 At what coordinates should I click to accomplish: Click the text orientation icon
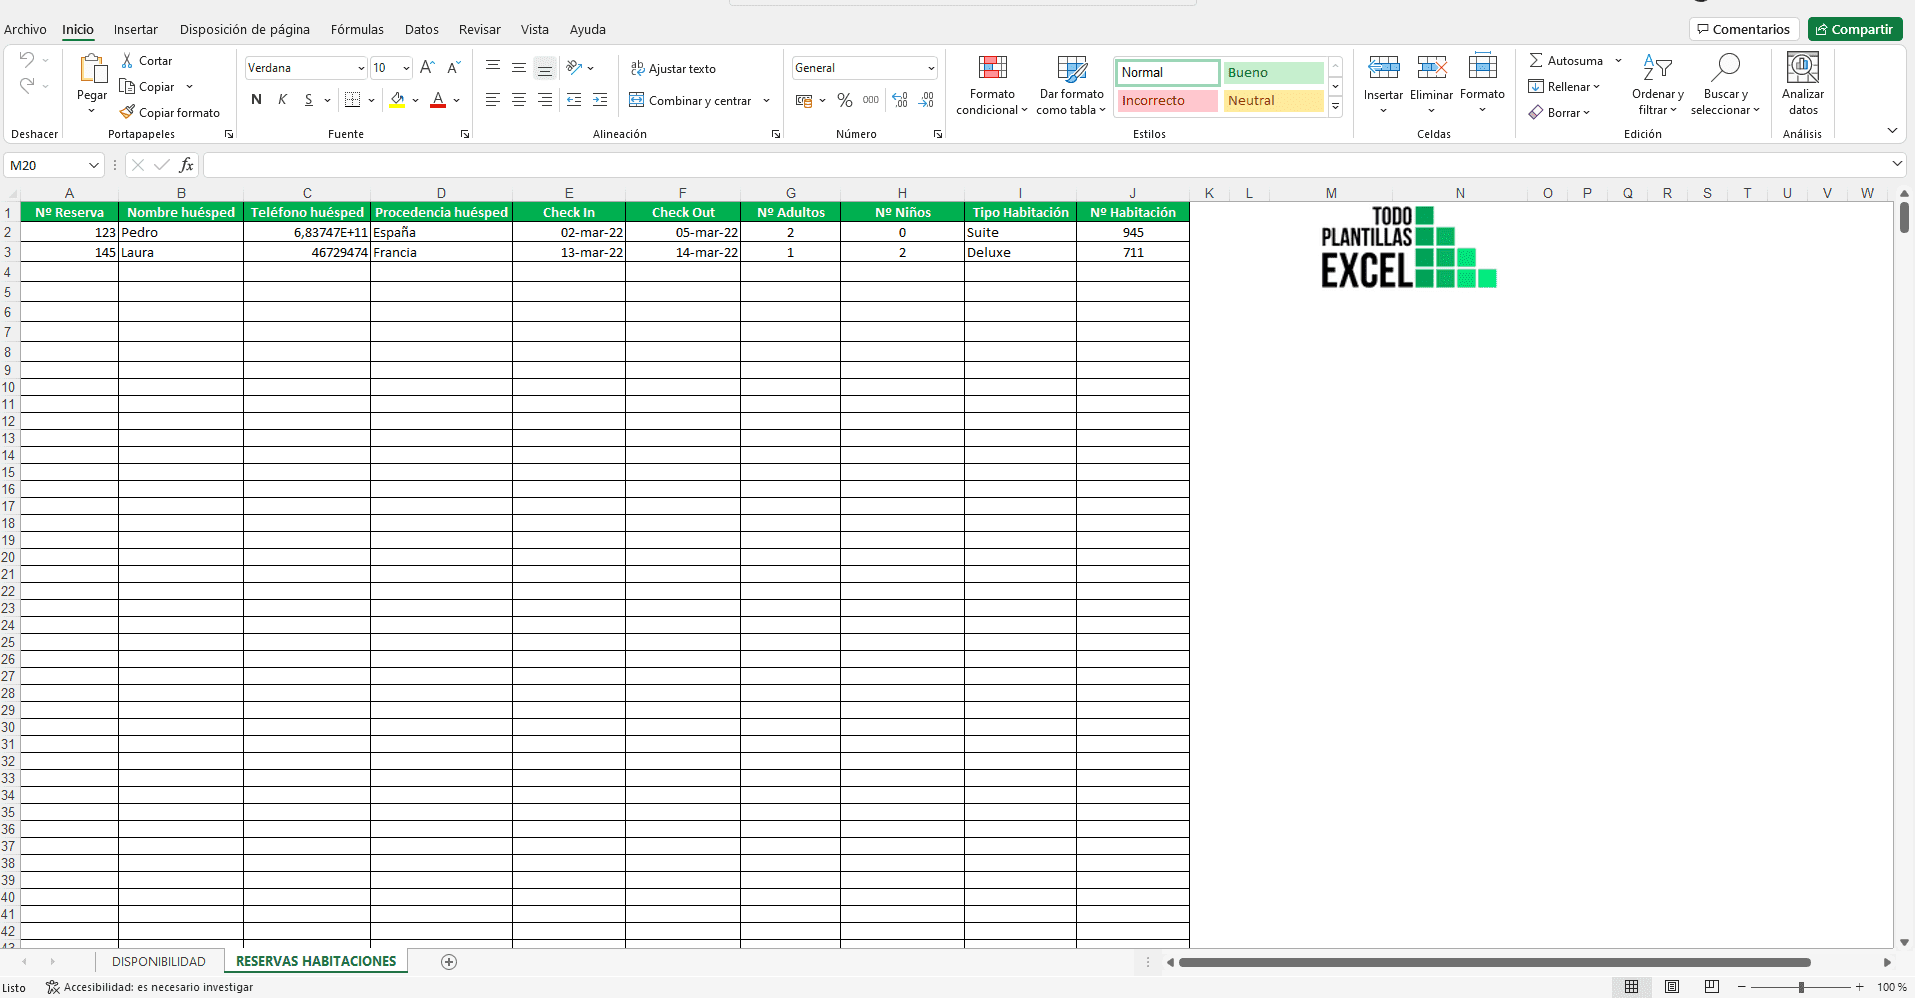[574, 68]
